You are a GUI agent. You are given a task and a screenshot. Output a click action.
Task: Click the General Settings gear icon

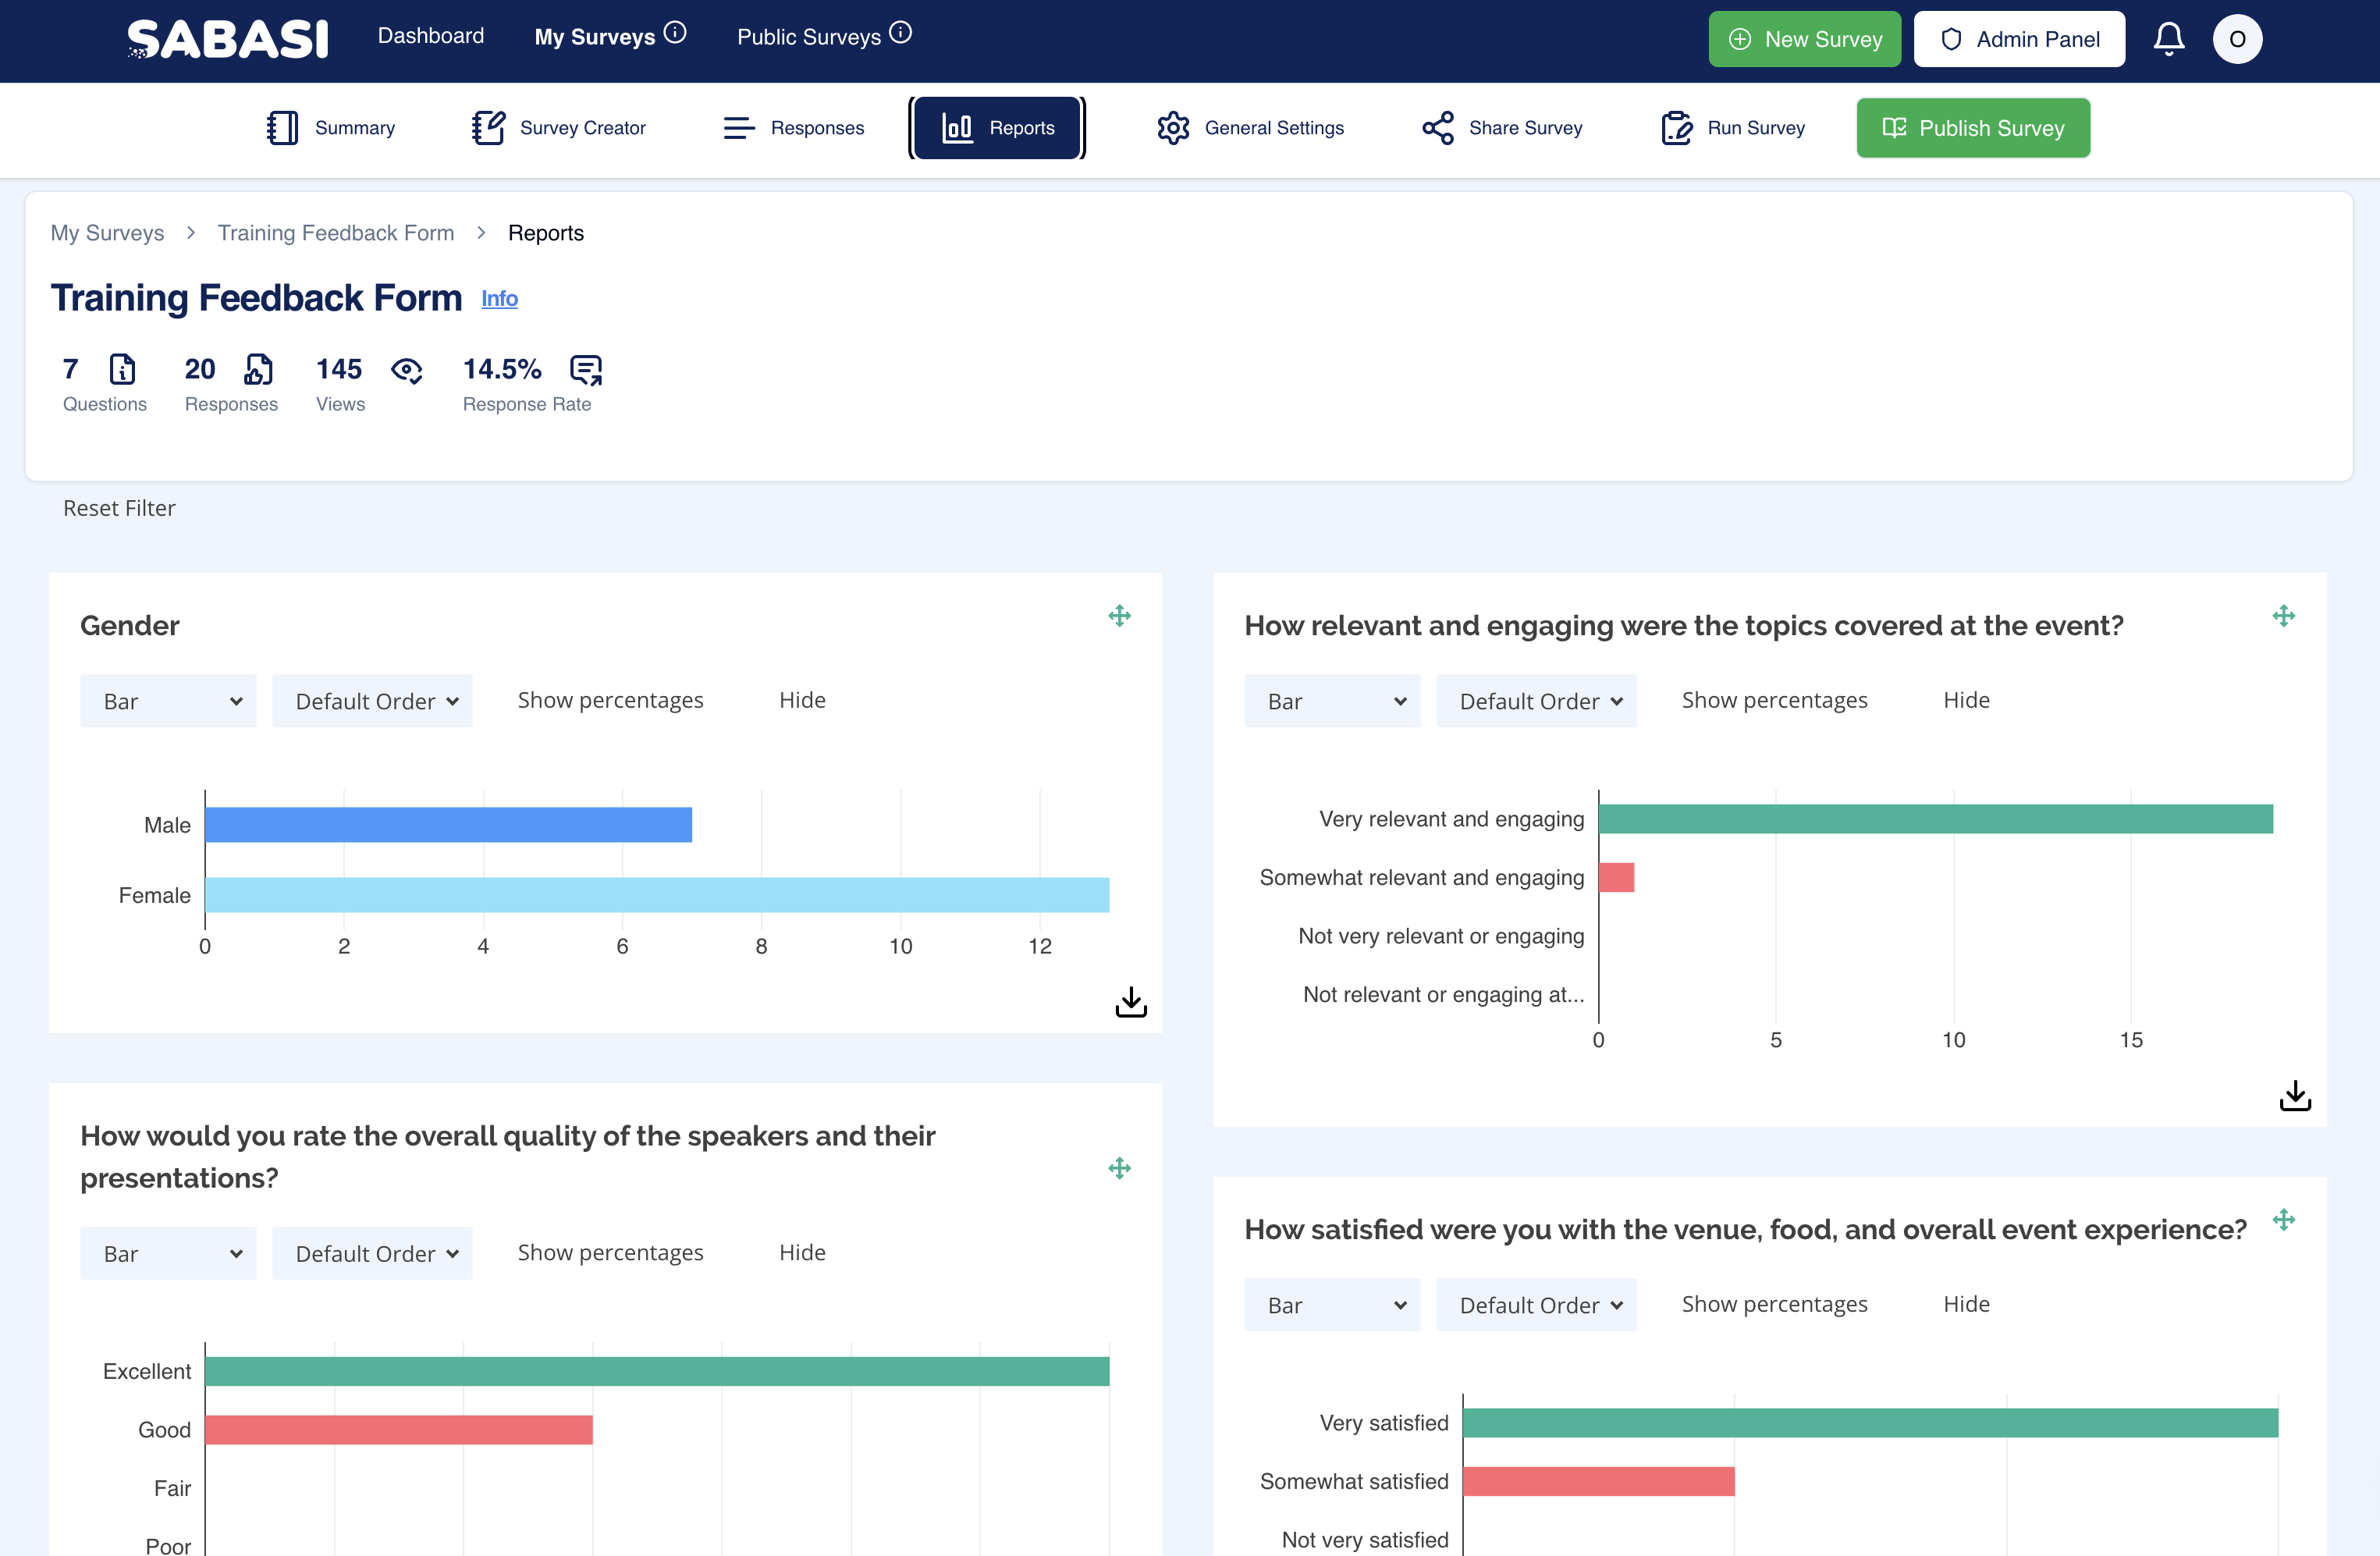(1173, 128)
